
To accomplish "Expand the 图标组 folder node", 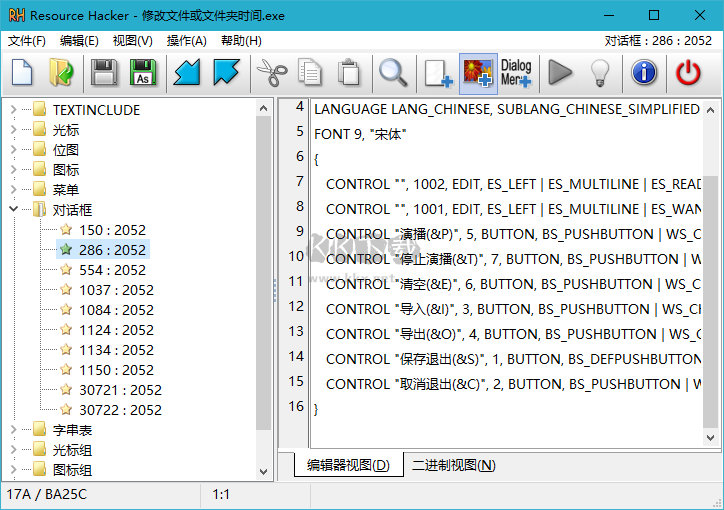I will (x=13, y=469).
